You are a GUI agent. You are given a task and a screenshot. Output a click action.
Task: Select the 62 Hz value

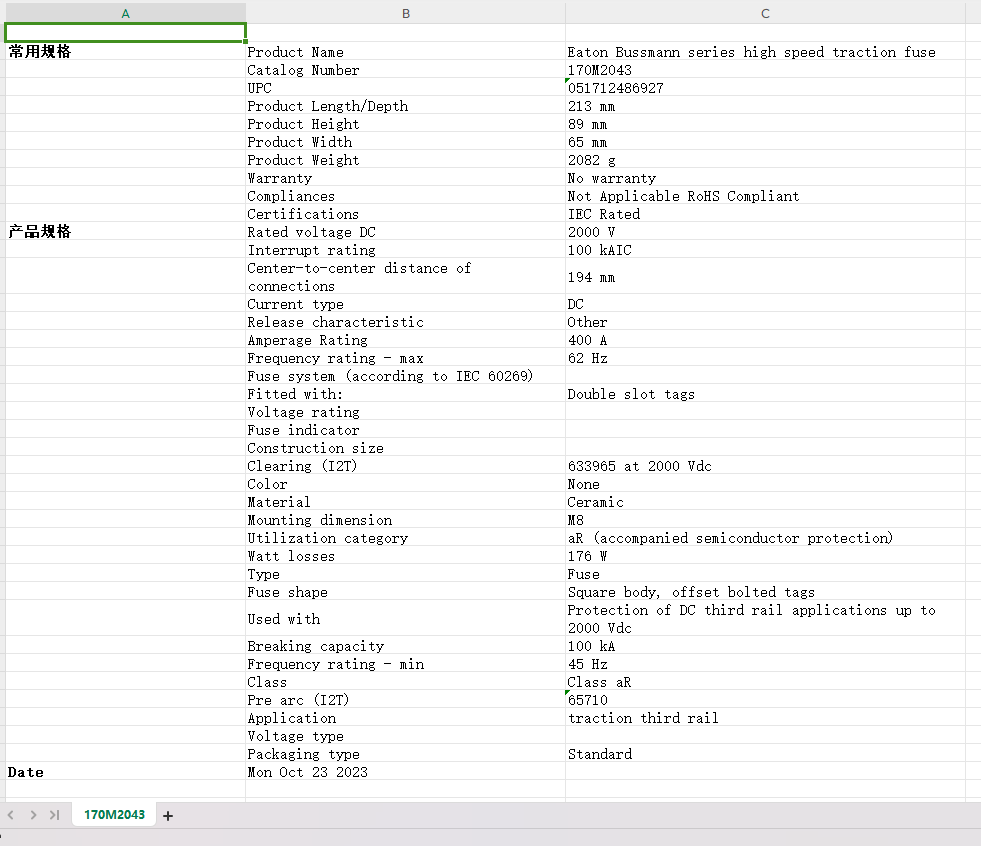(x=765, y=358)
